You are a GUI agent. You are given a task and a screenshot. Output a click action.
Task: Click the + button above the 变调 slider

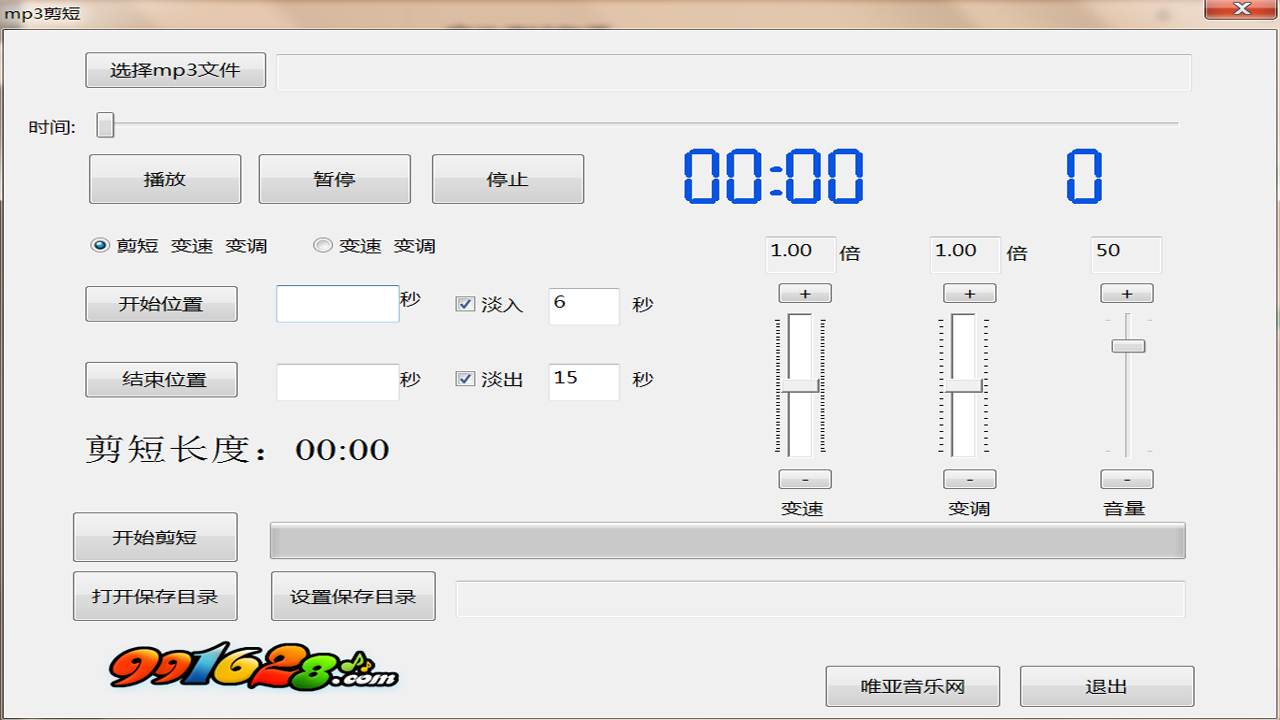pos(969,292)
